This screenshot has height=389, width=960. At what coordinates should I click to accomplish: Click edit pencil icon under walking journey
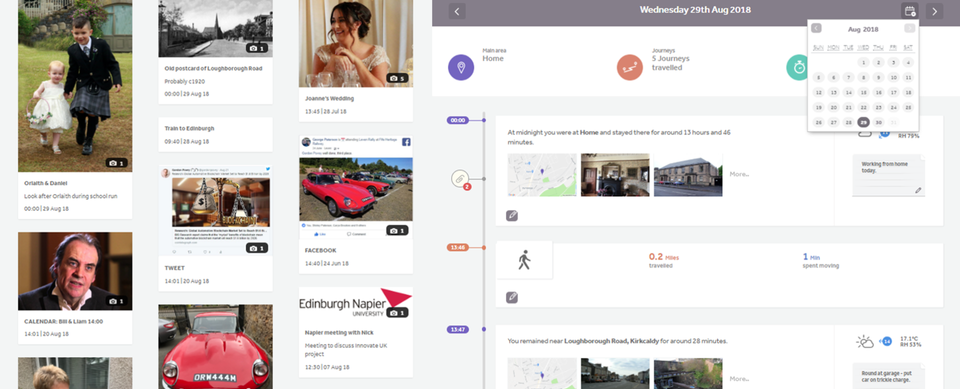[x=512, y=297]
